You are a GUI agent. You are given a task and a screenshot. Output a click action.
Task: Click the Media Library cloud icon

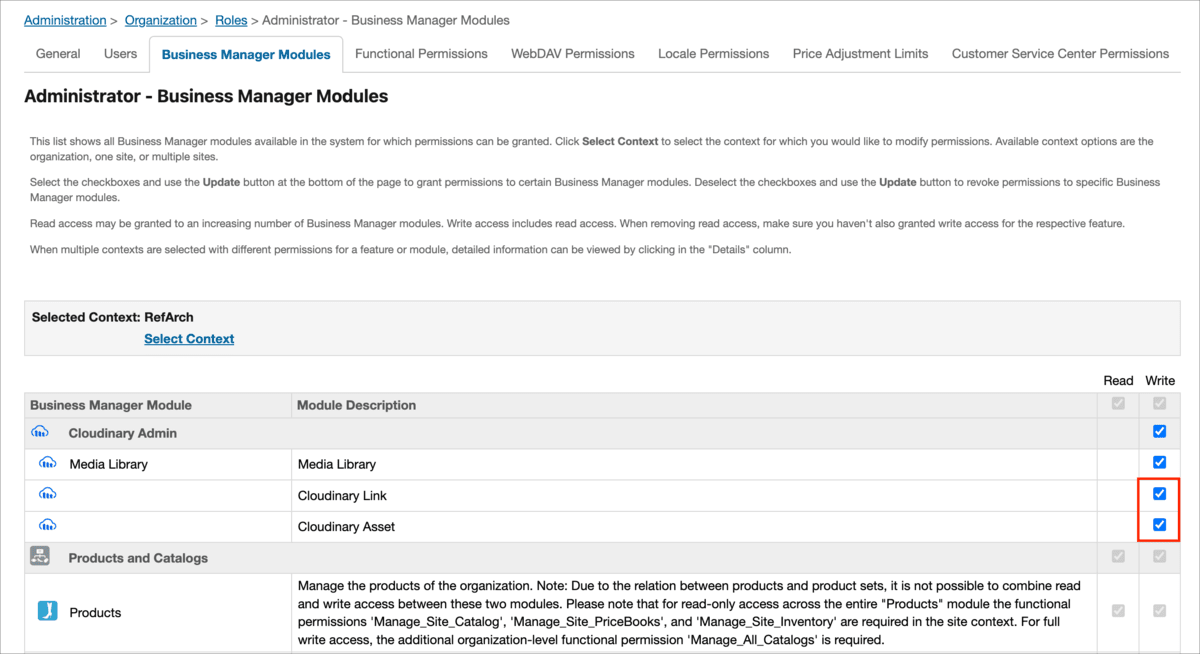tap(47, 463)
